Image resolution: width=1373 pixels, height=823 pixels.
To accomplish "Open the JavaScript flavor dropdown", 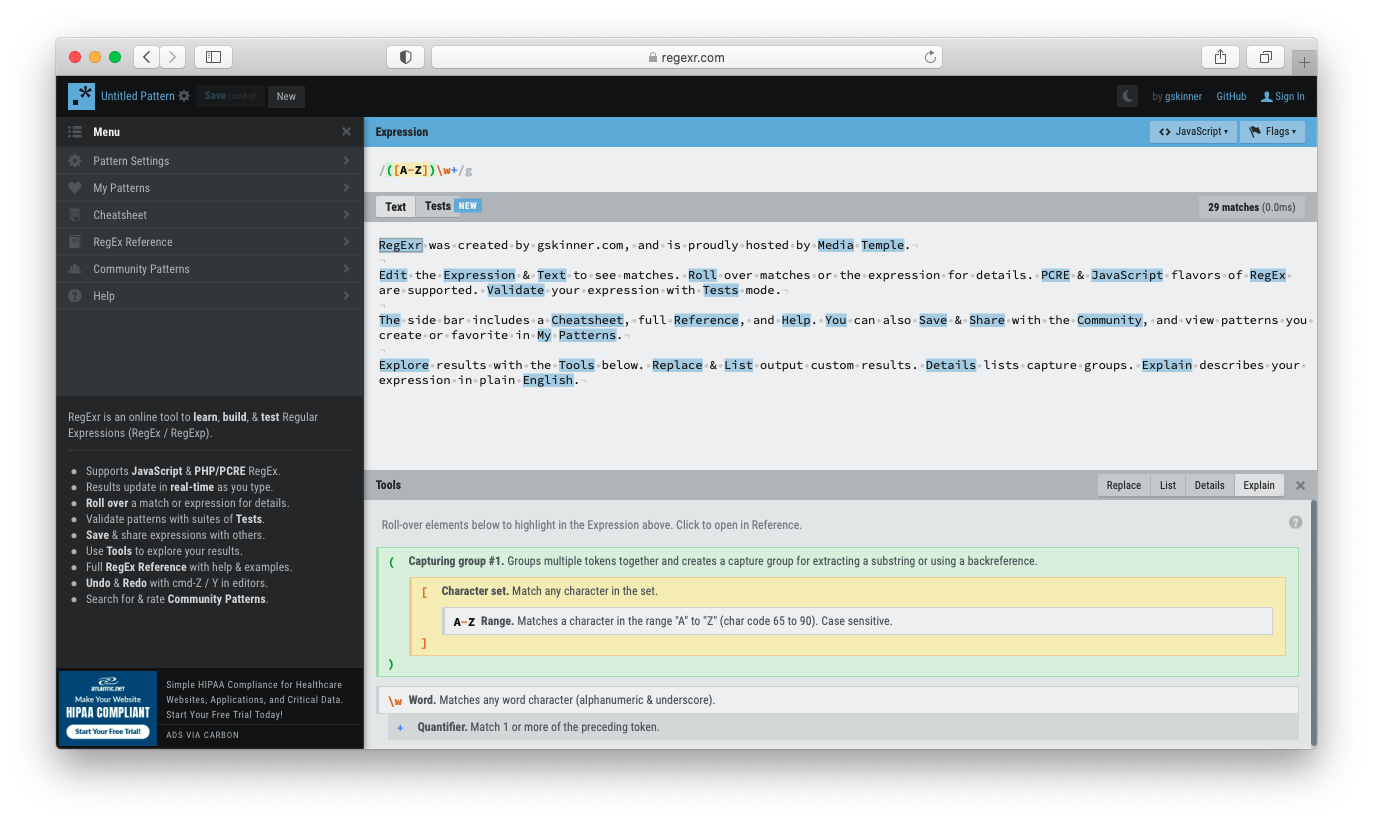I will 1193,132.
